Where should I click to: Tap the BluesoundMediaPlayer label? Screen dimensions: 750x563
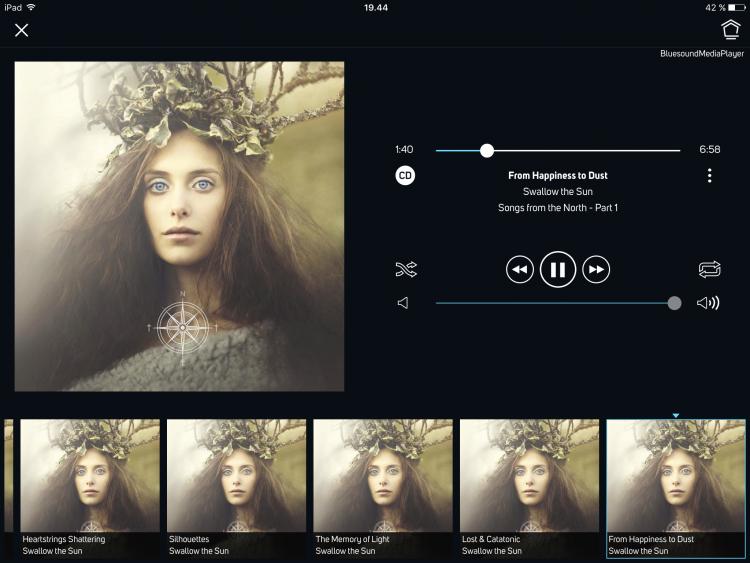coord(702,54)
